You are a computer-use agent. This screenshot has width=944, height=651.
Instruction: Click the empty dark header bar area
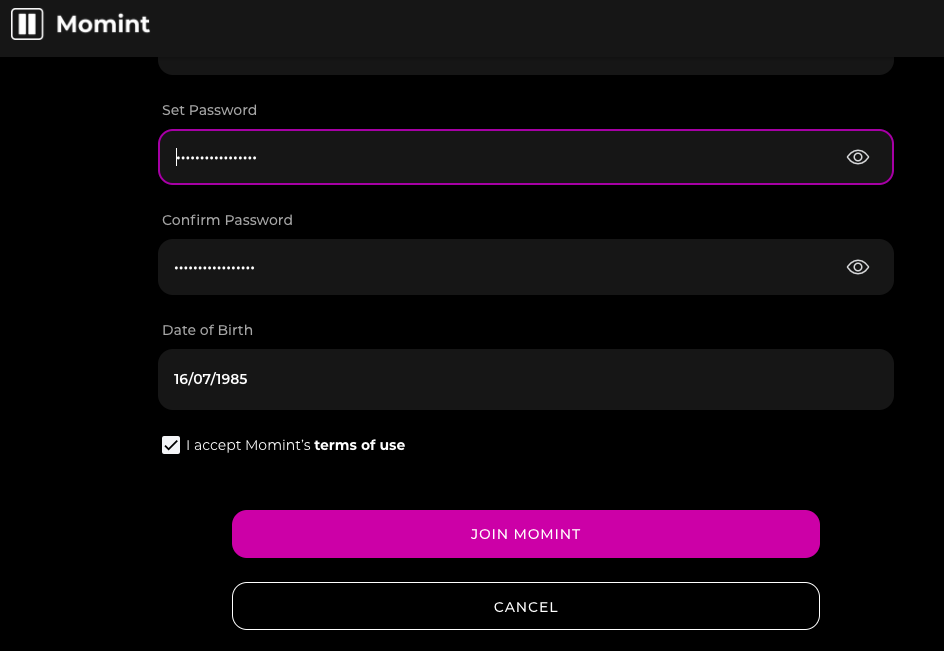[x=542, y=28]
